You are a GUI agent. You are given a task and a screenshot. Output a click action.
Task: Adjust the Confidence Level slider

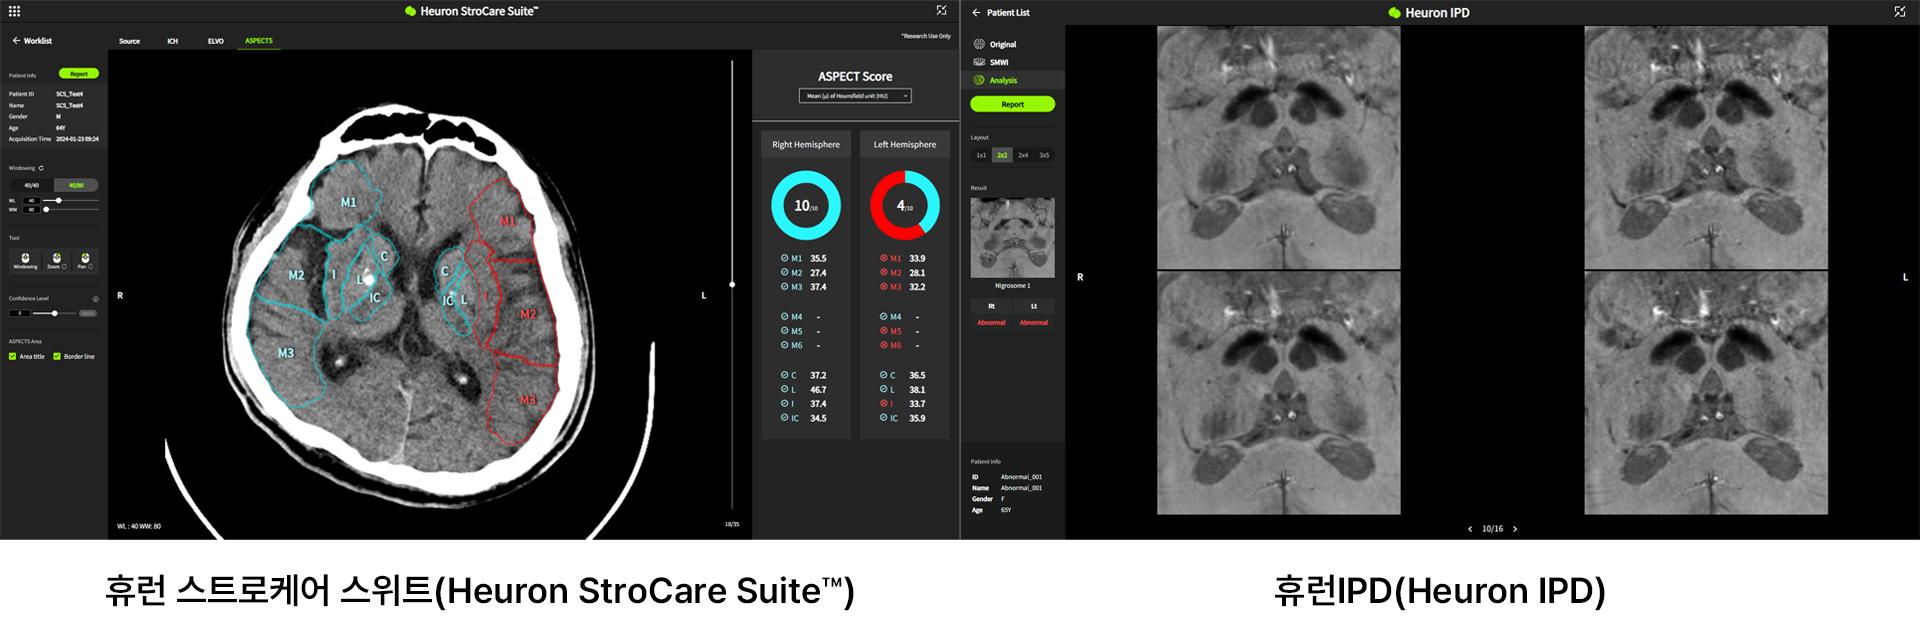click(x=54, y=313)
